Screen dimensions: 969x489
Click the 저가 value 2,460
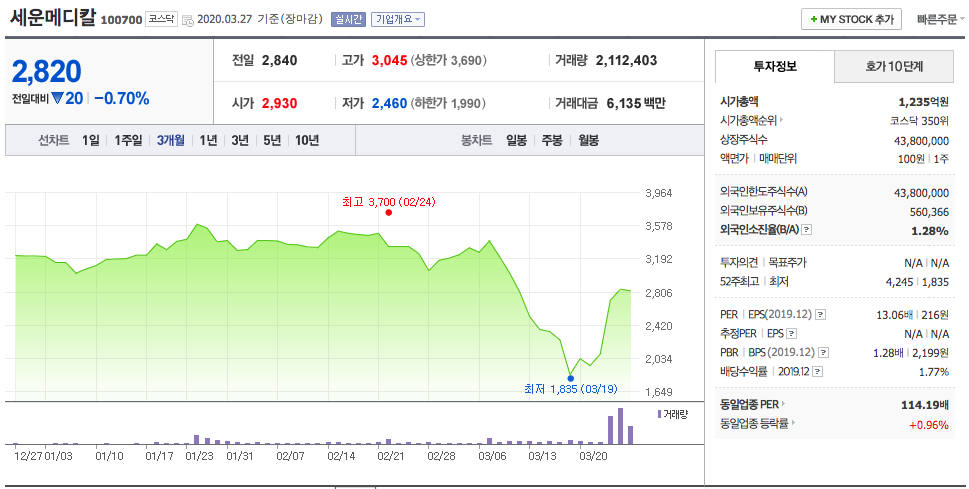click(x=389, y=103)
